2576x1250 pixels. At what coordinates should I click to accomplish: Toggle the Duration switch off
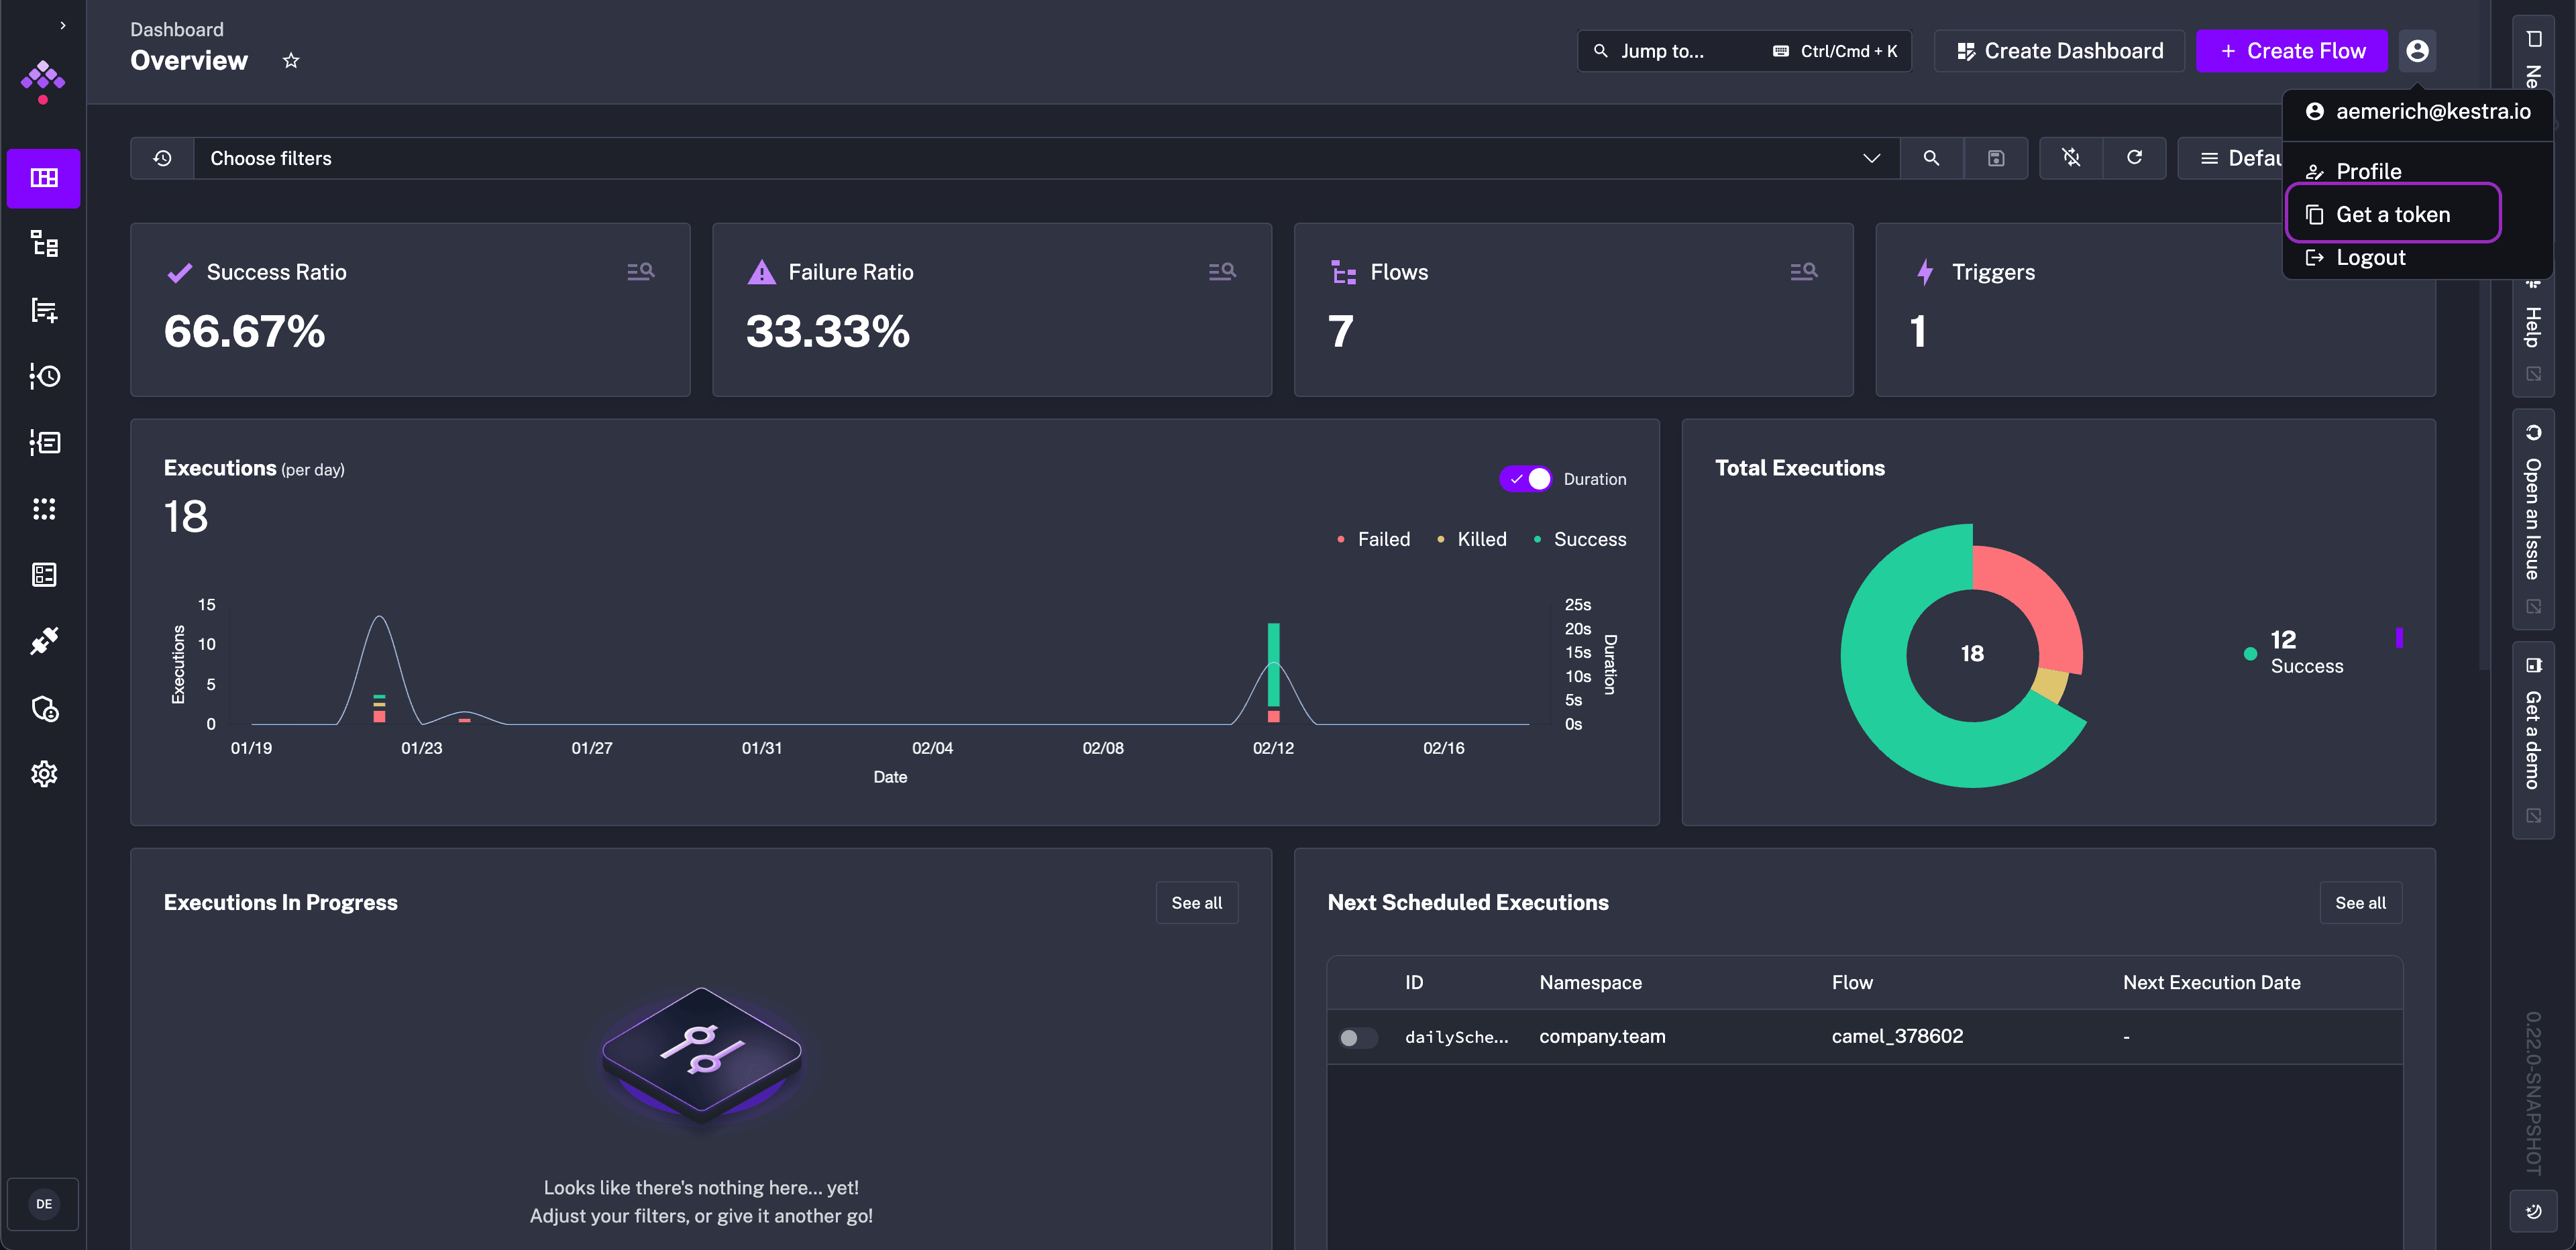pos(1526,479)
